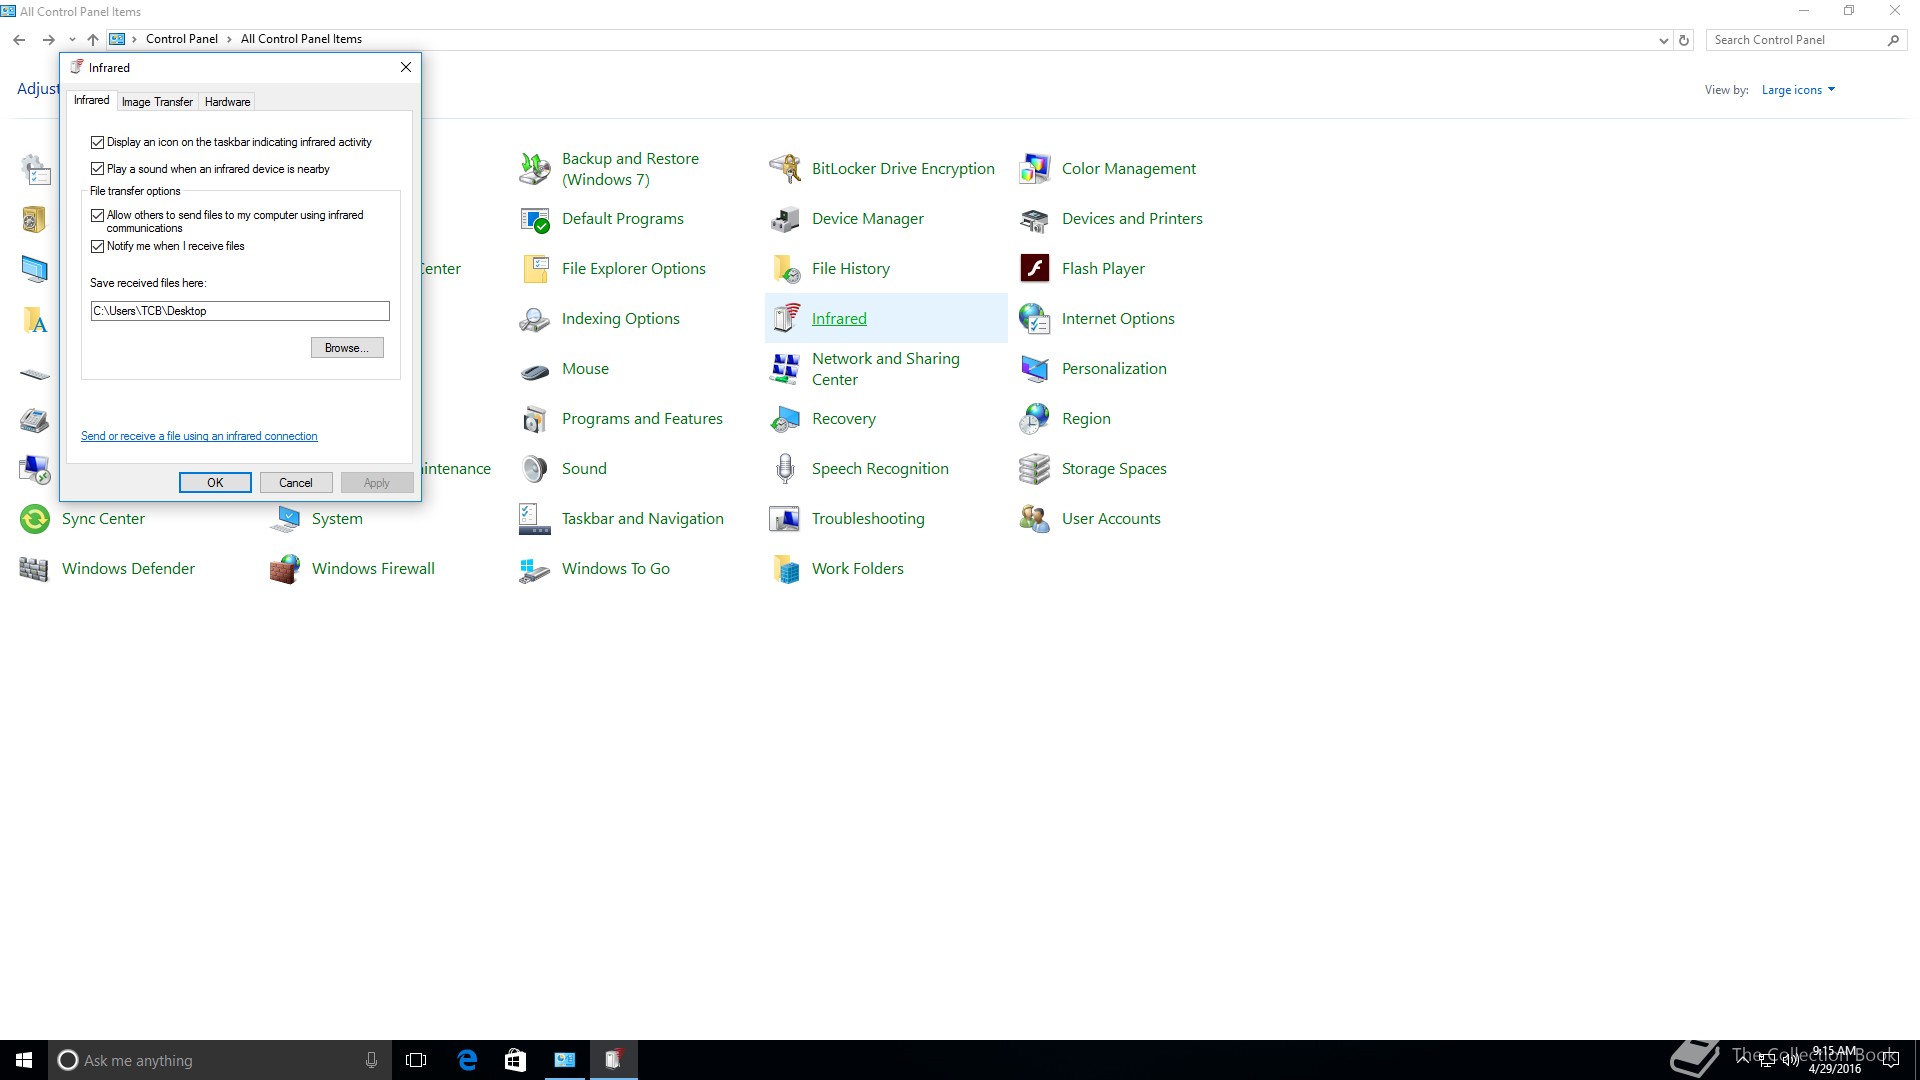
Task: Open Sync Center icon
Action: (35, 519)
